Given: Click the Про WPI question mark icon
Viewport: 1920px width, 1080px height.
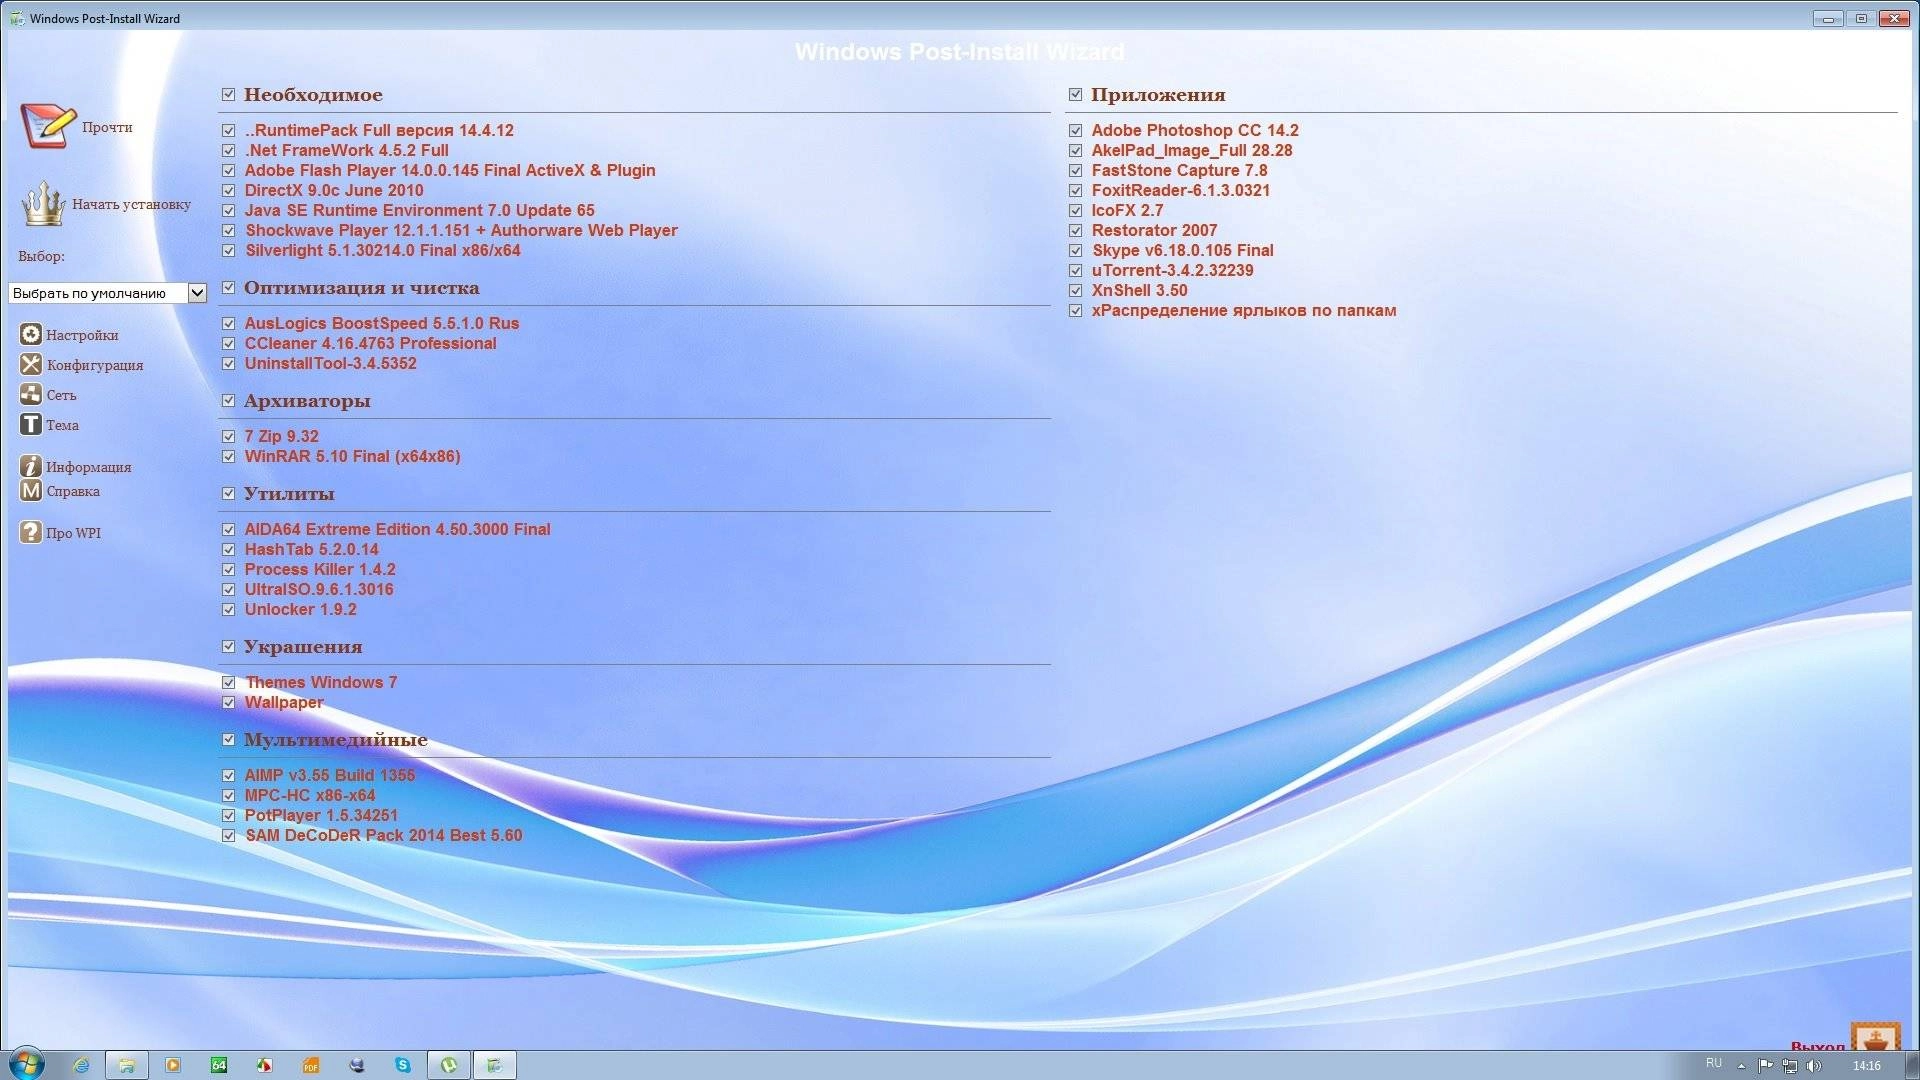Looking at the screenshot, I should [31, 532].
